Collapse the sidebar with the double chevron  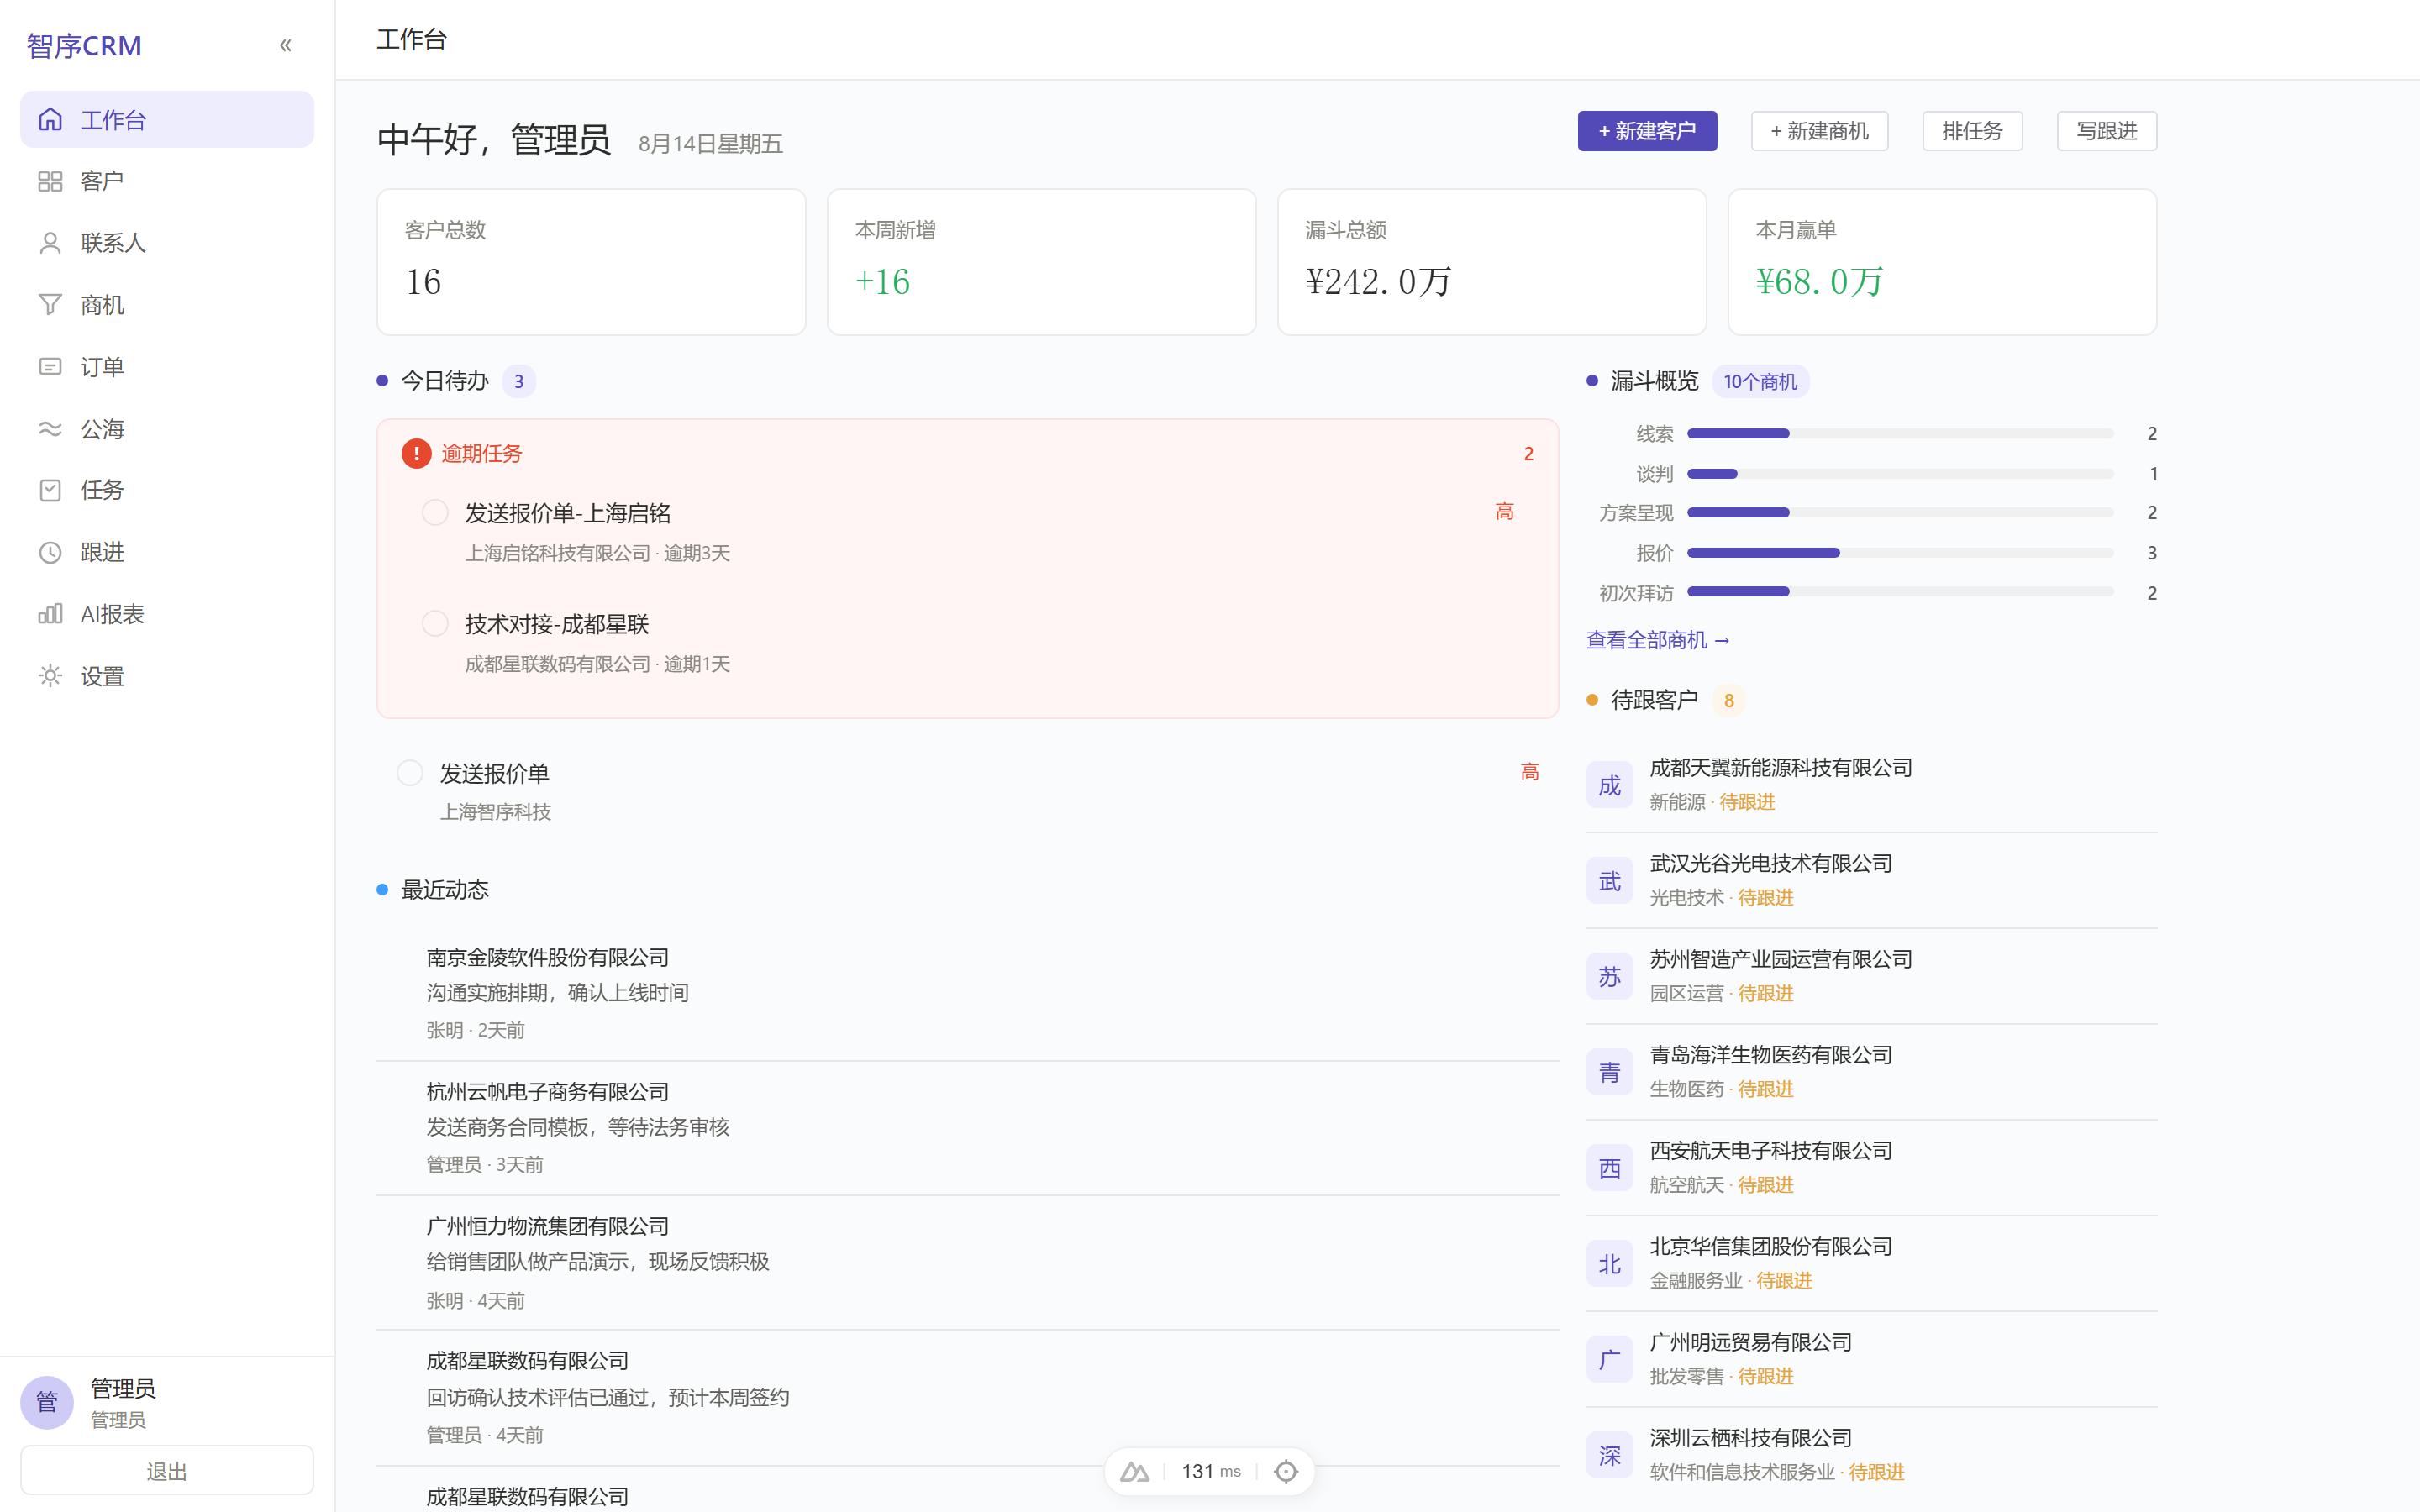pyautogui.click(x=285, y=45)
